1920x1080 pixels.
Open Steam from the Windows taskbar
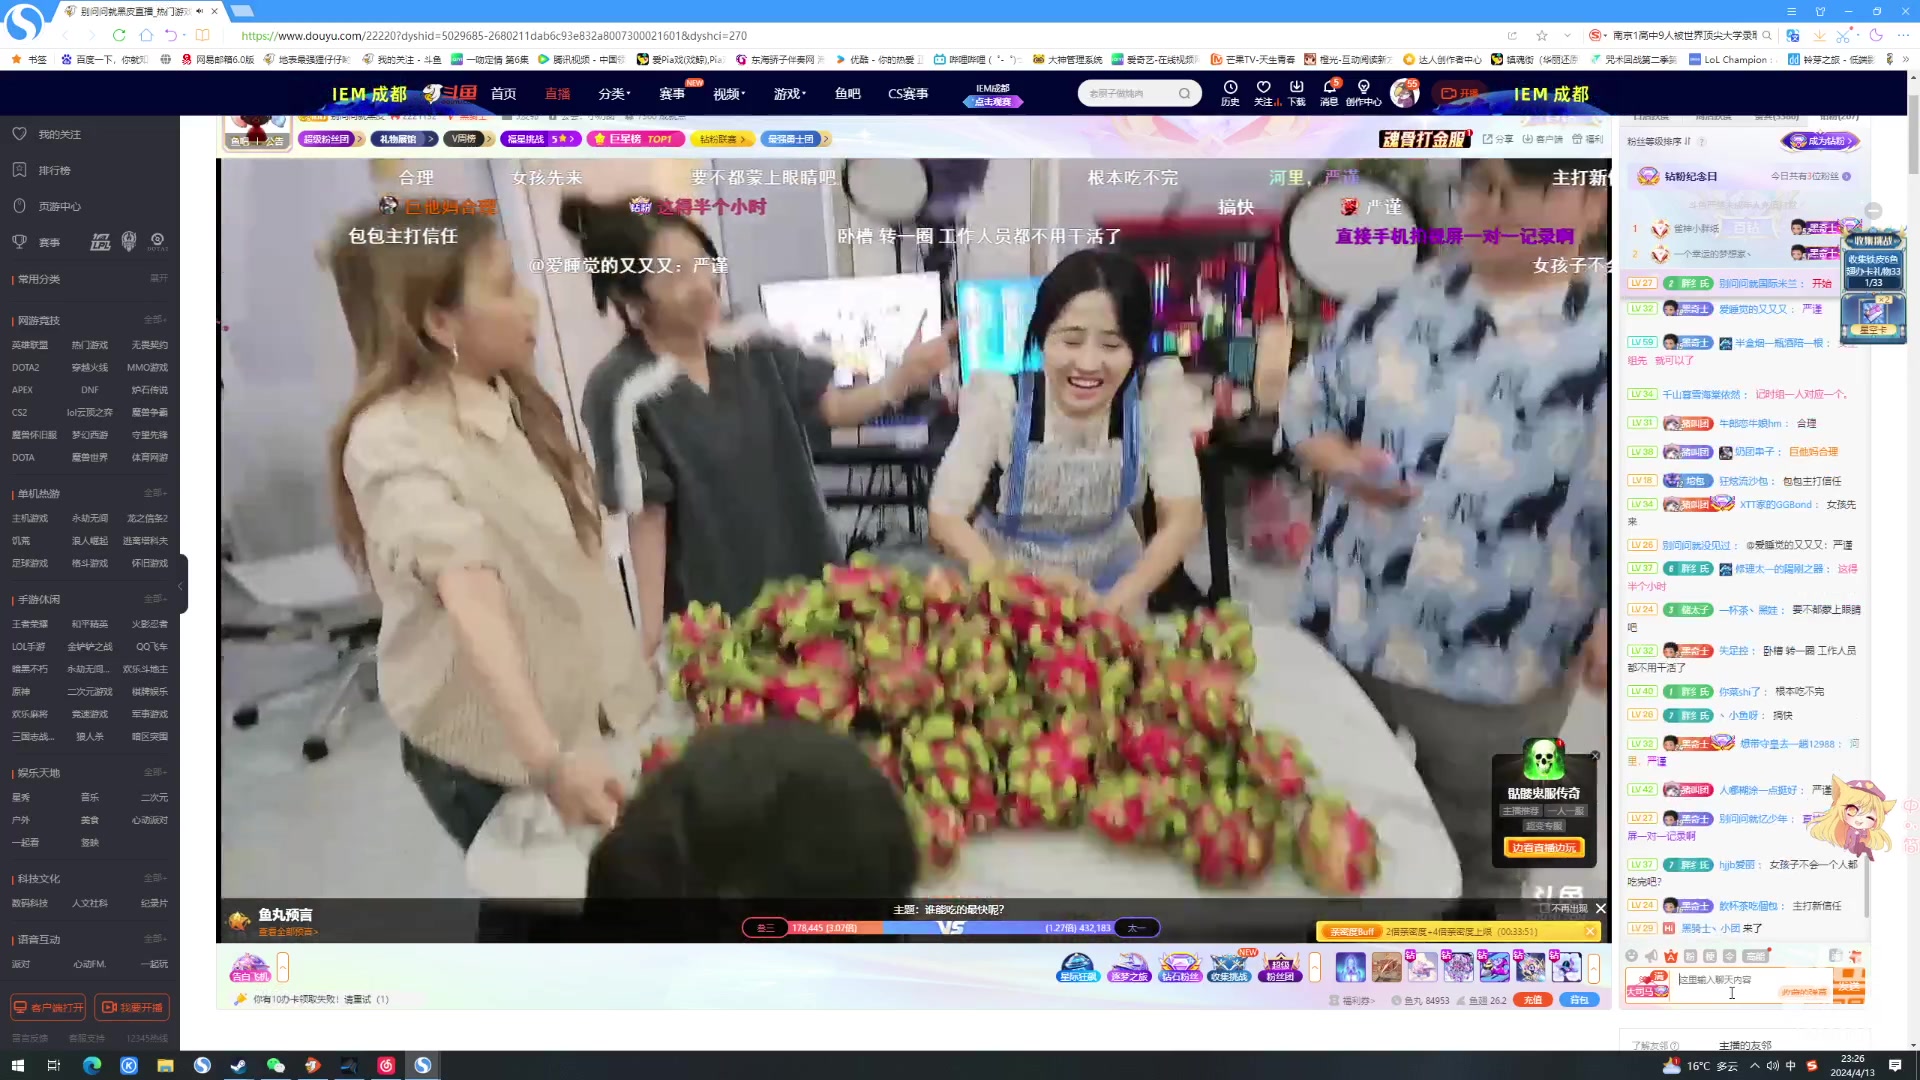pyautogui.click(x=239, y=1065)
